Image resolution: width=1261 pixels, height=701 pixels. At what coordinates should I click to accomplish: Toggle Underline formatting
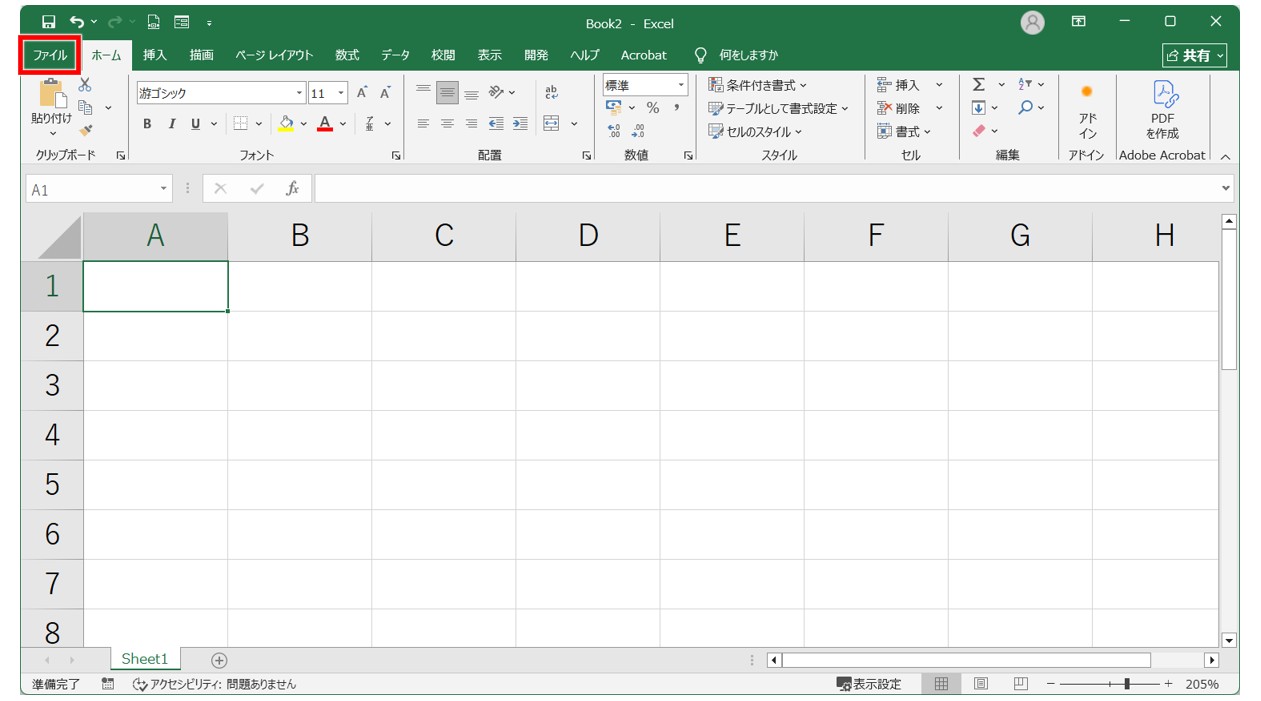click(x=195, y=124)
